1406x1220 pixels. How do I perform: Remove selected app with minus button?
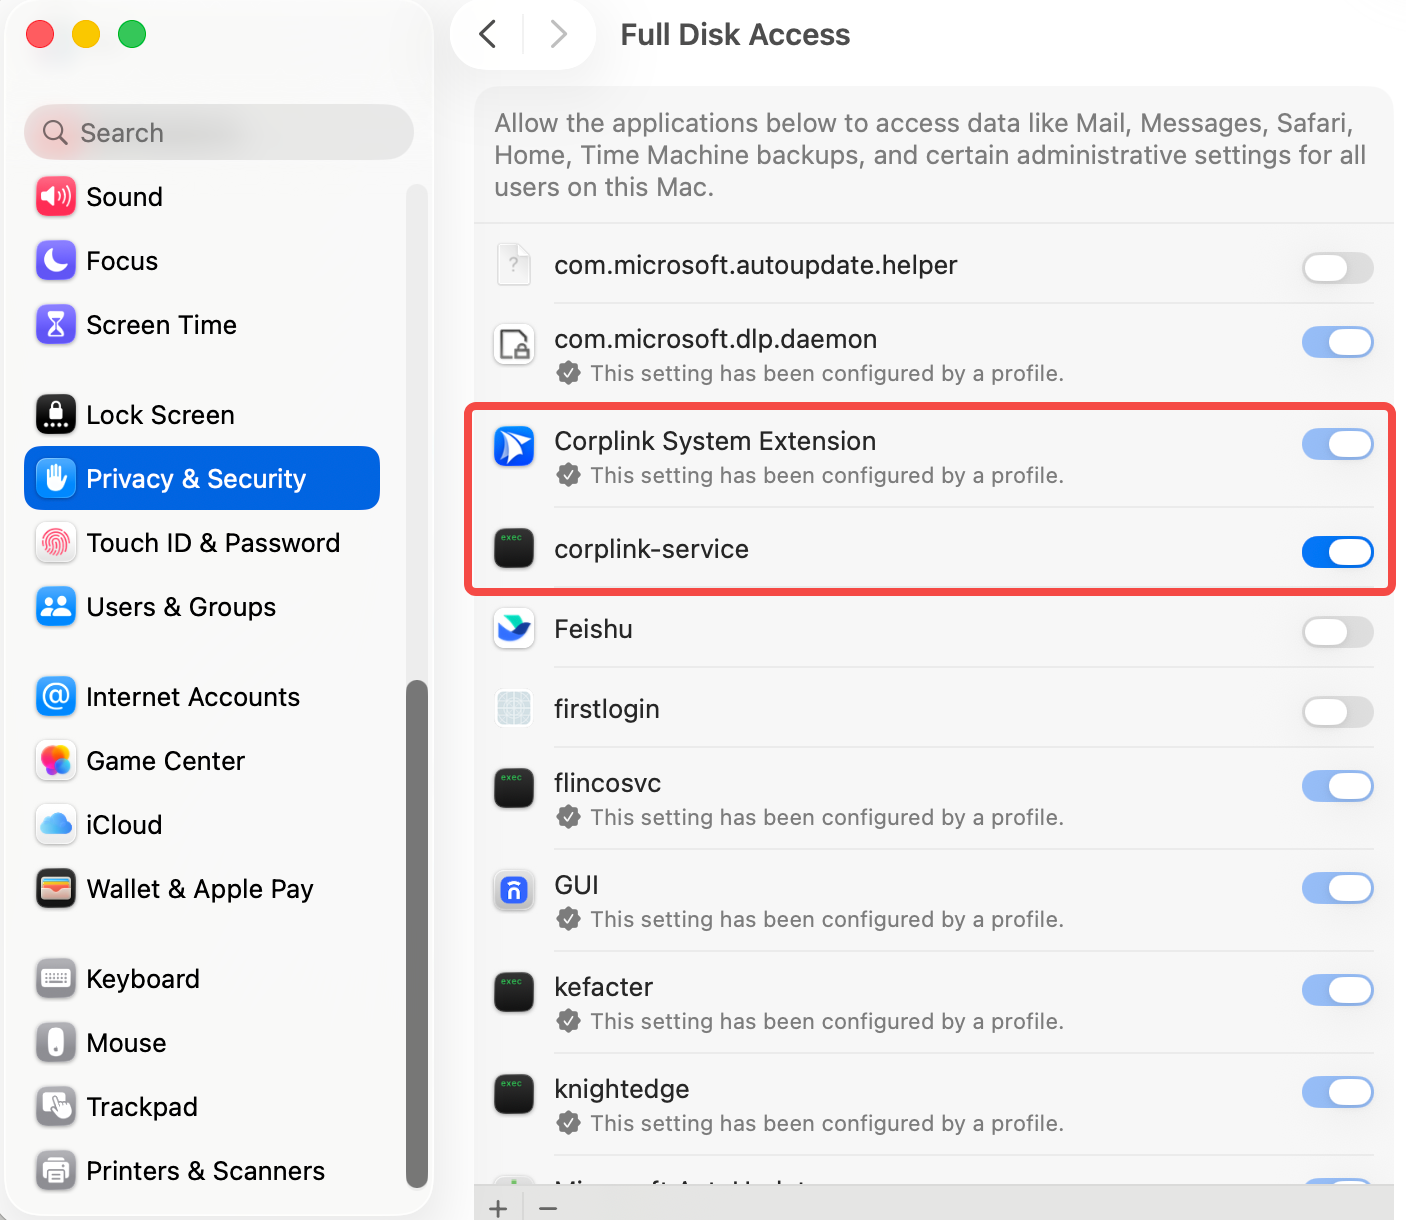tap(548, 1208)
